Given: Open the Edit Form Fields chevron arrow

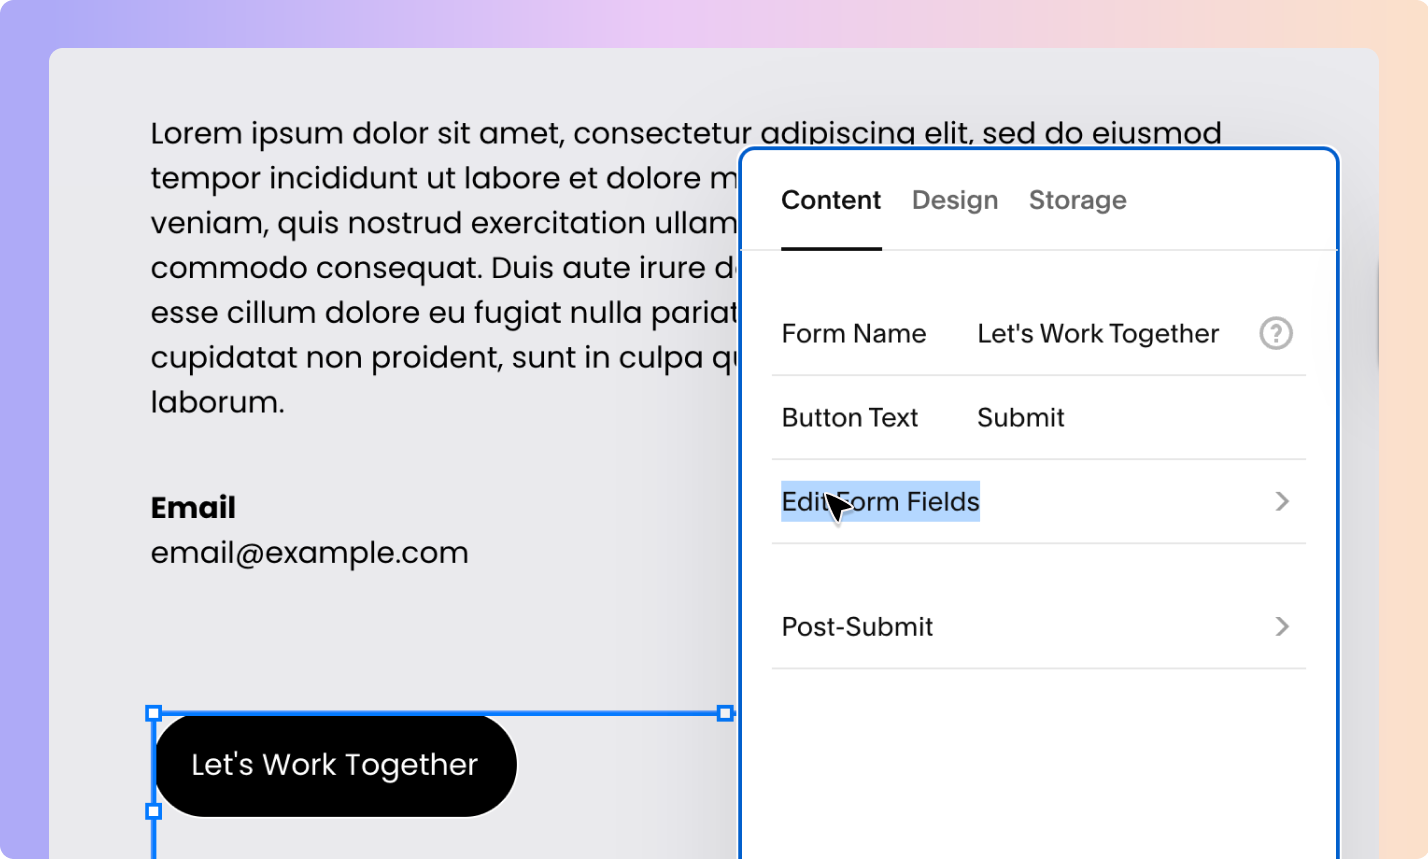Looking at the screenshot, I should 1283,502.
